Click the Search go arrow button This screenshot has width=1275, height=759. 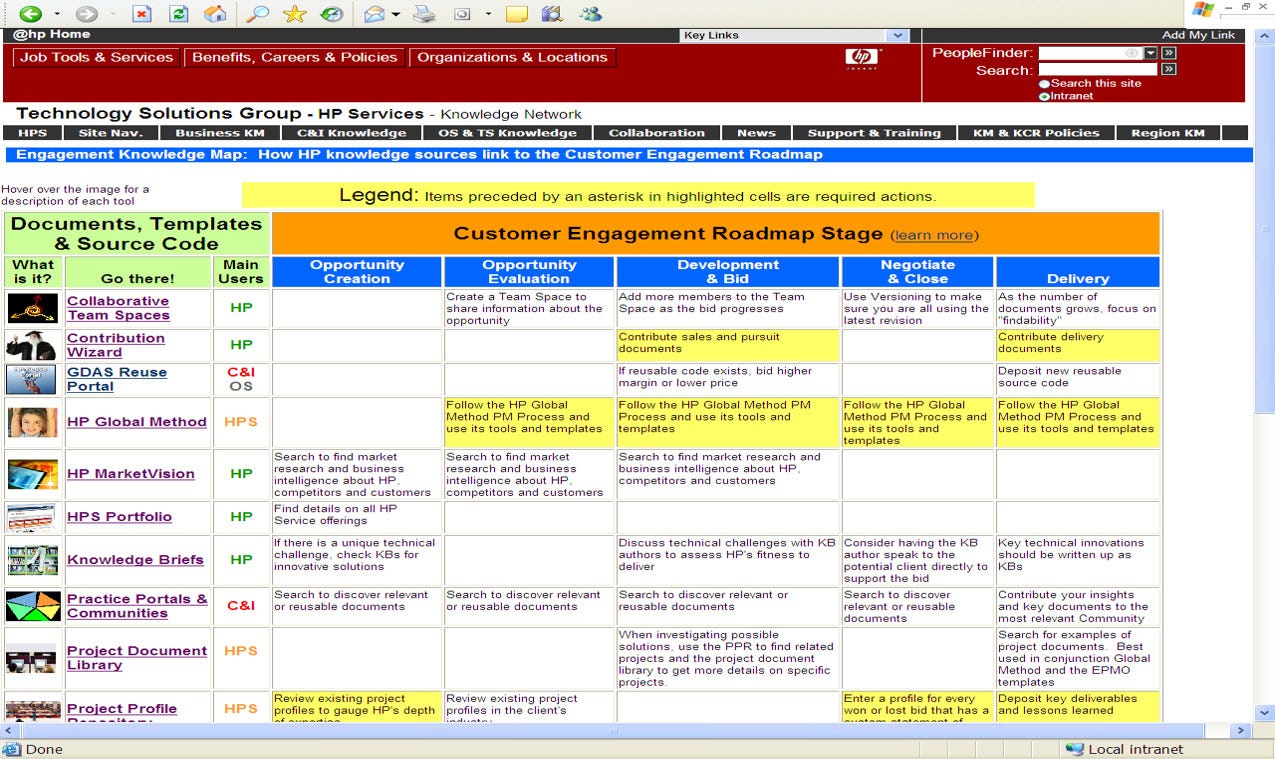point(1168,69)
